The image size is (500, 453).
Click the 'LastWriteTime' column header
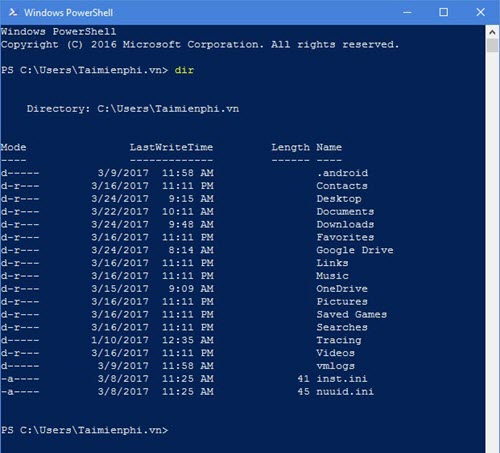(171, 147)
